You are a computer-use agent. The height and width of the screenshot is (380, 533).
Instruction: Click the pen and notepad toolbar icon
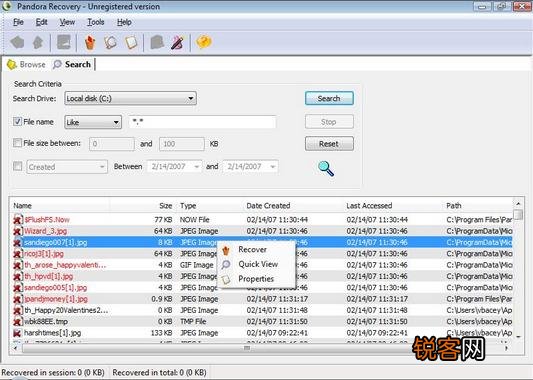point(177,42)
